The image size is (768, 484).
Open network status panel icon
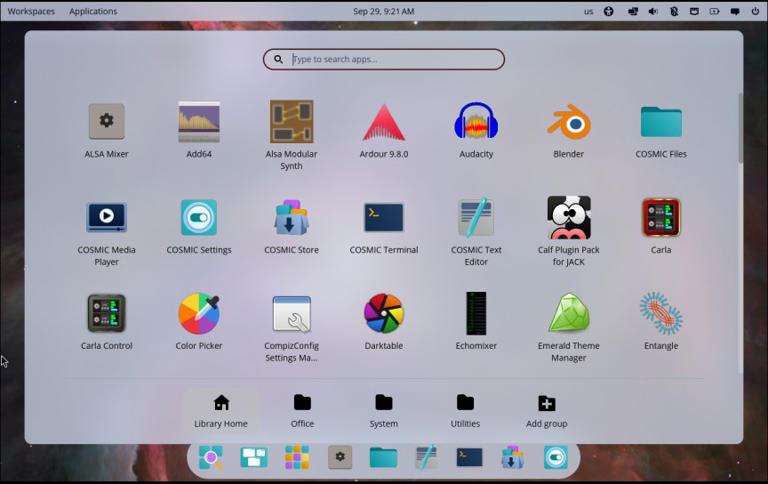click(x=633, y=11)
